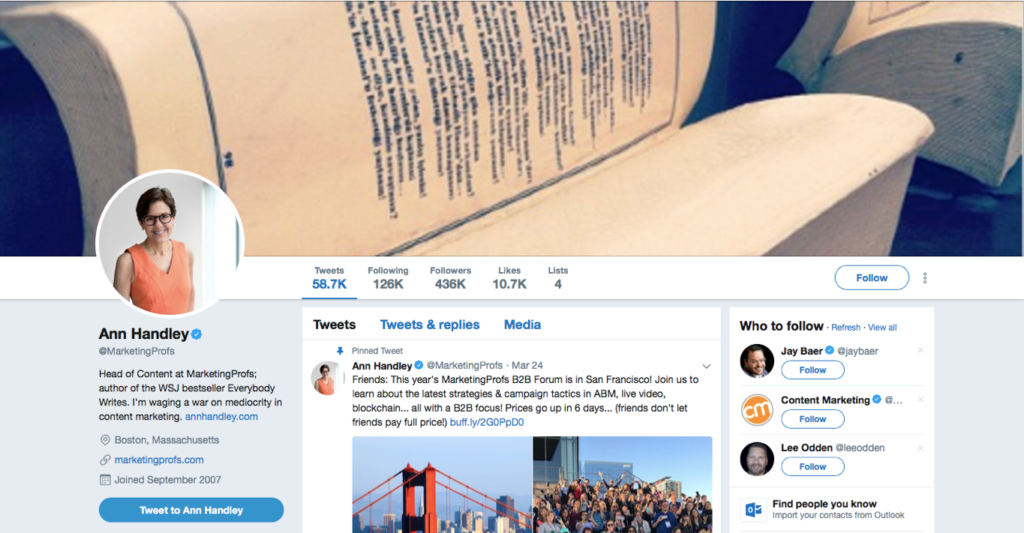This screenshot has width=1024, height=533.
Task: Open Jay Baer's profile avatar
Action: click(x=757, y=361)
